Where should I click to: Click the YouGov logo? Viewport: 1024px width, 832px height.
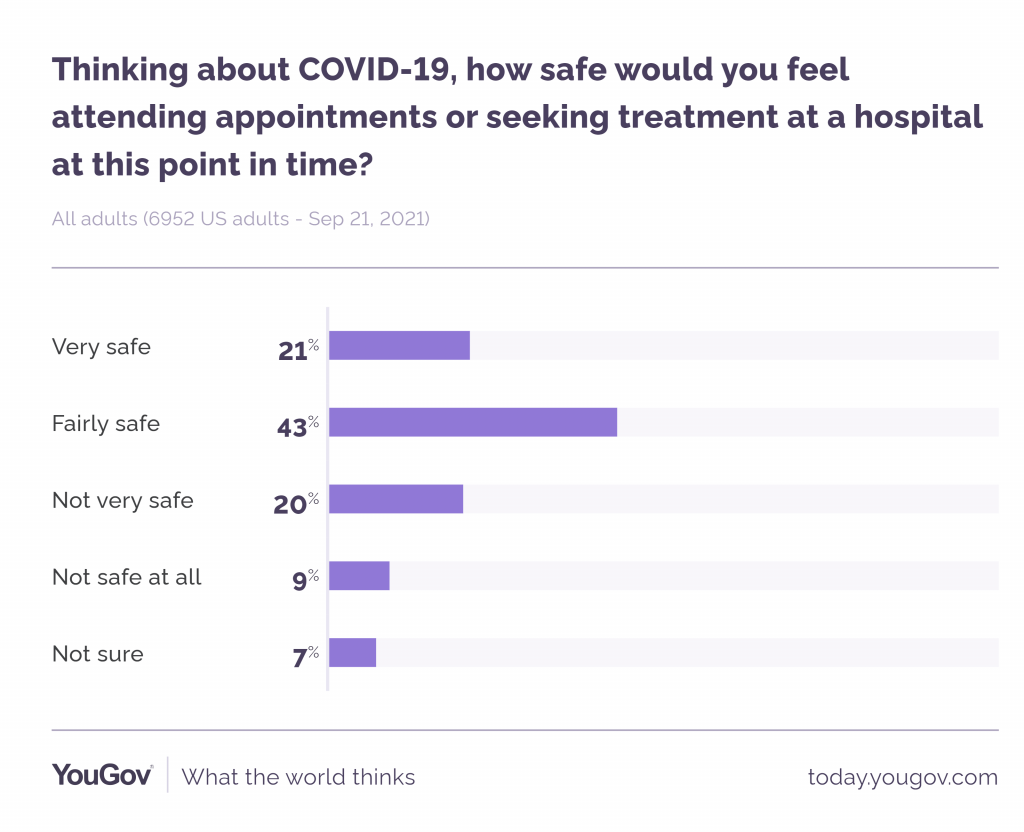pos(102,776)
